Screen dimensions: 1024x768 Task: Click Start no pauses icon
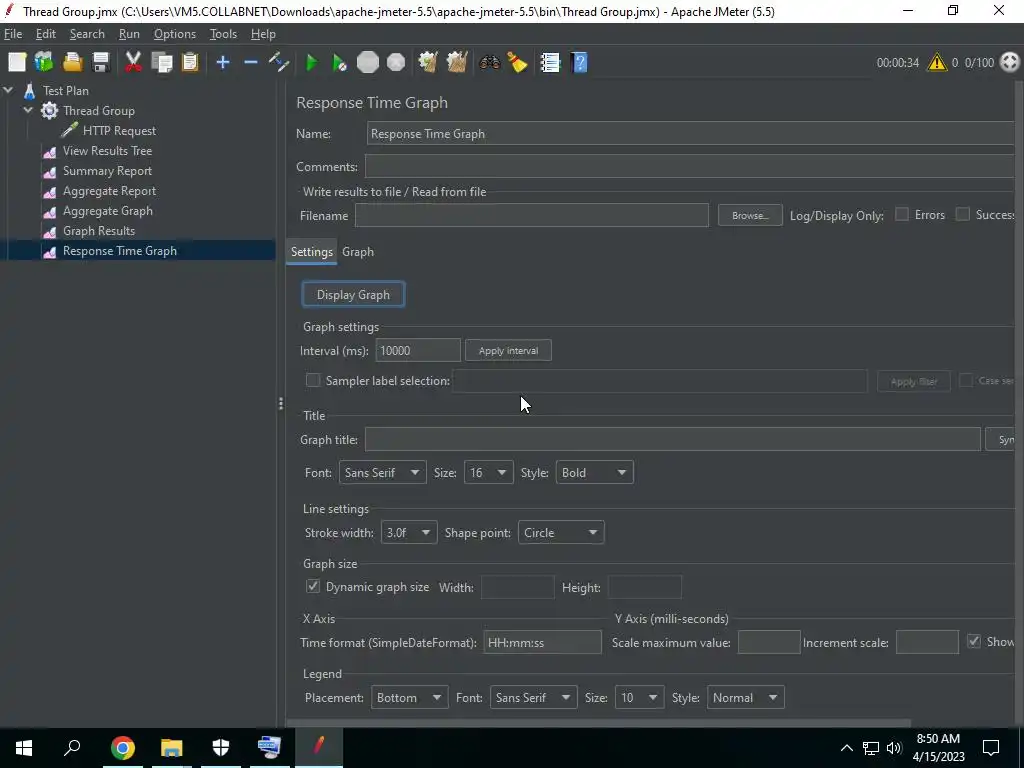(339, 63)
